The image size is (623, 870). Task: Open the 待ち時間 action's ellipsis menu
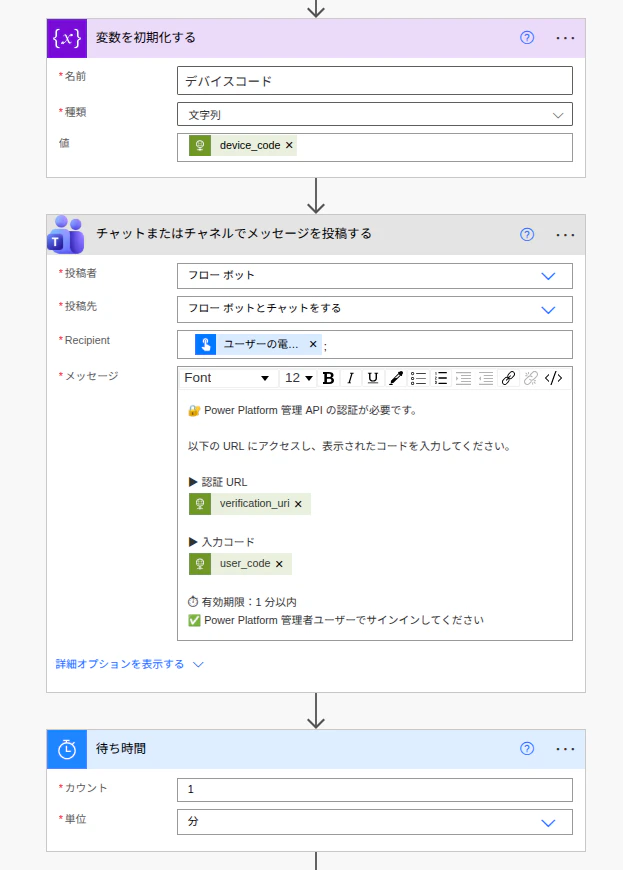point(565,748)
